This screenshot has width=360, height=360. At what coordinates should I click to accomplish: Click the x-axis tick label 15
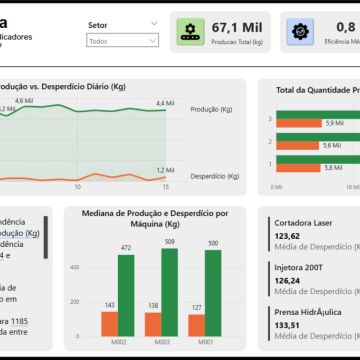coord(166,187)
